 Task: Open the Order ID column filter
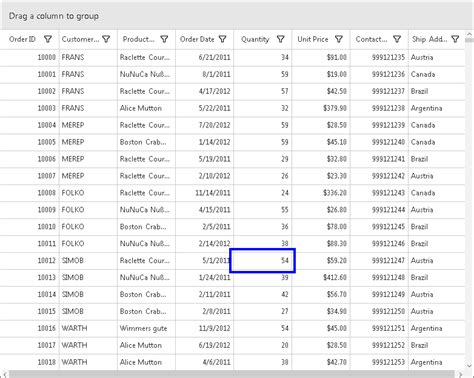48,39
